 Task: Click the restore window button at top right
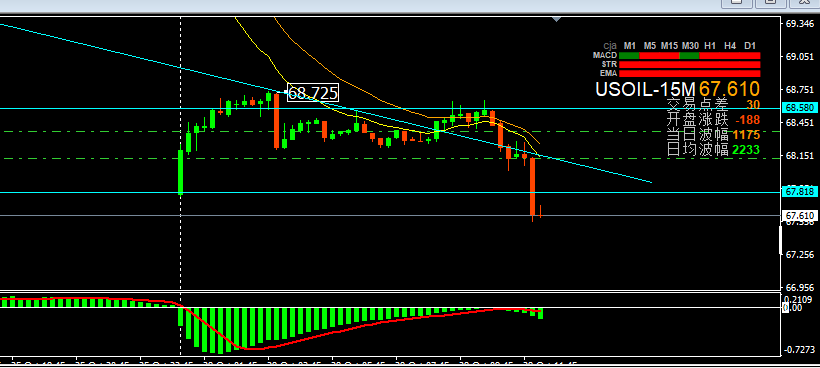coord(770,3)
